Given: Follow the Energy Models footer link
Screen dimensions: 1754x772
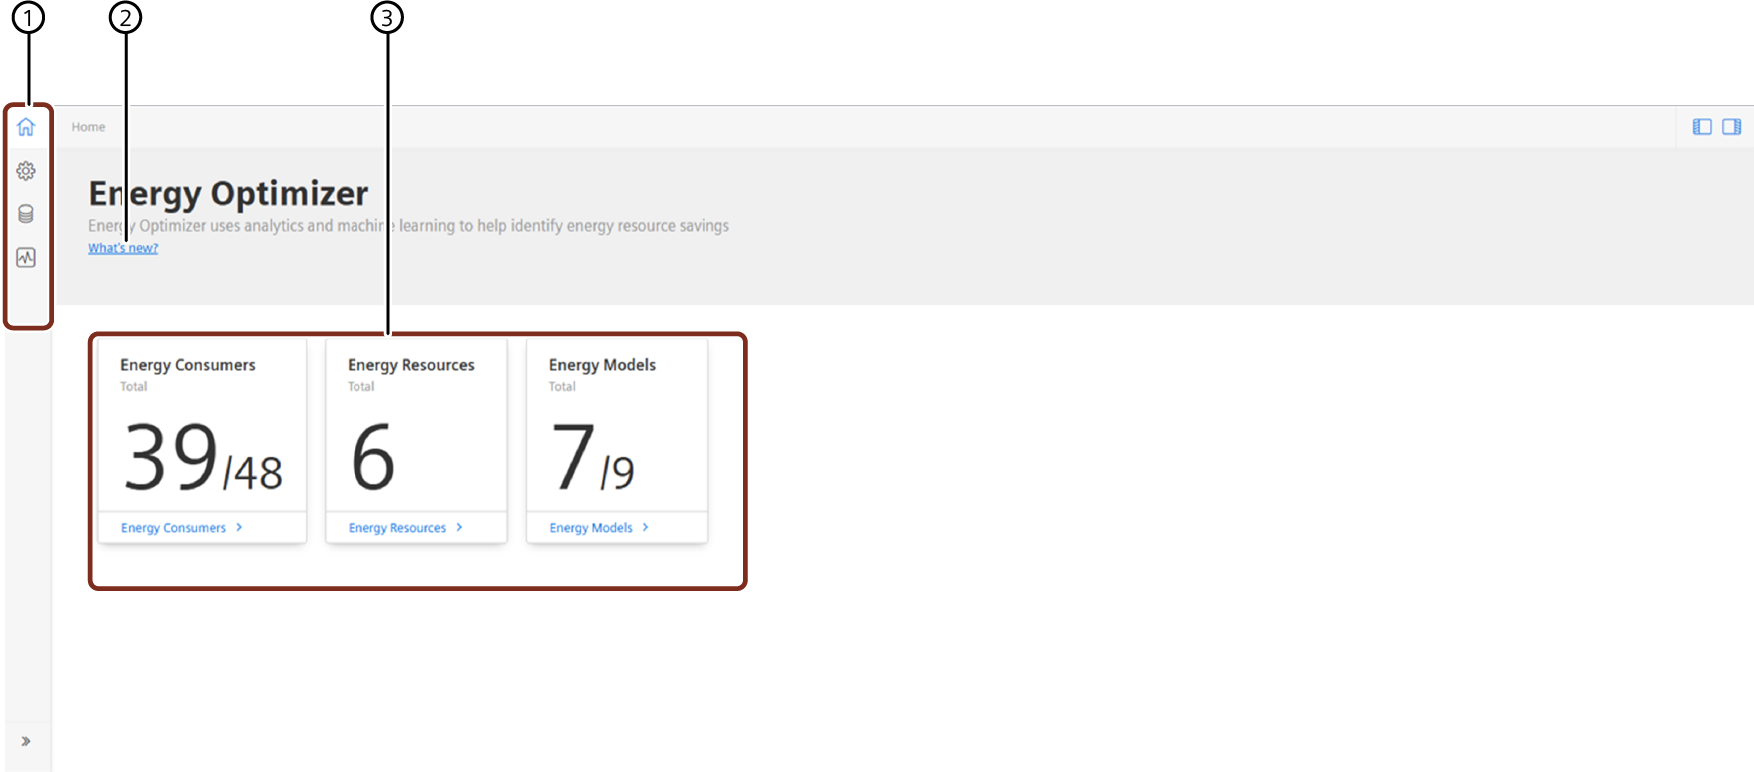Looking at the screenshot, I should [591, 528].
